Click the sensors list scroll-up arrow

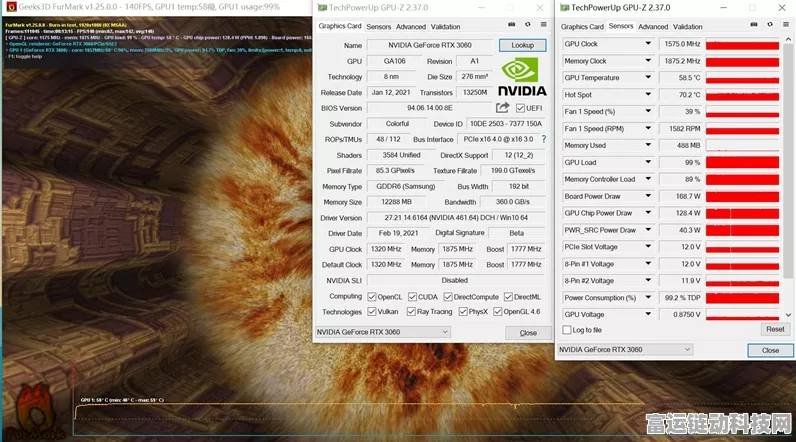[788, 39]
